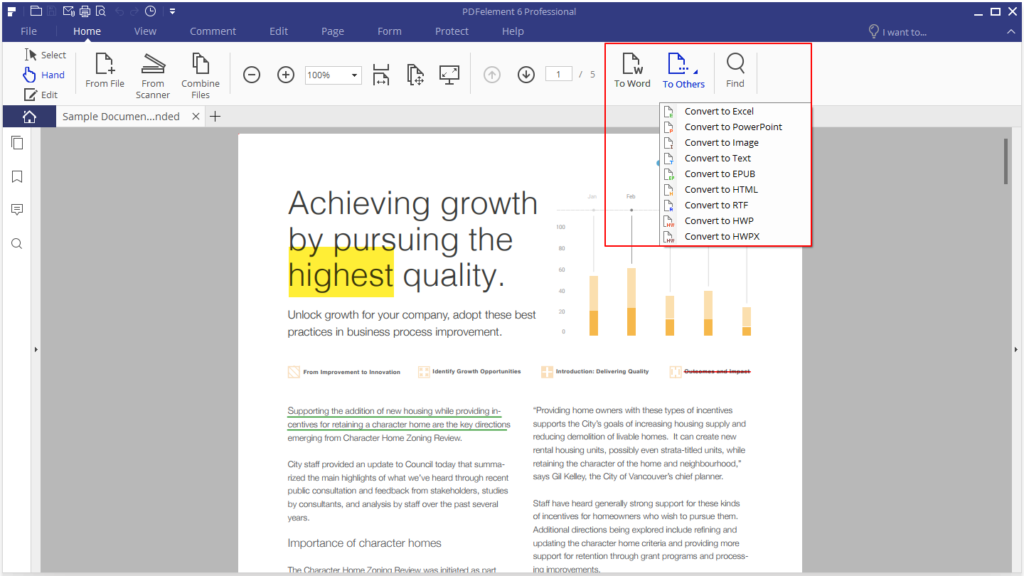Image resolution: width=1024 pixels, height=576 pixels.
Task: Activate the Hand tool
Action: [x=44, y=75]
